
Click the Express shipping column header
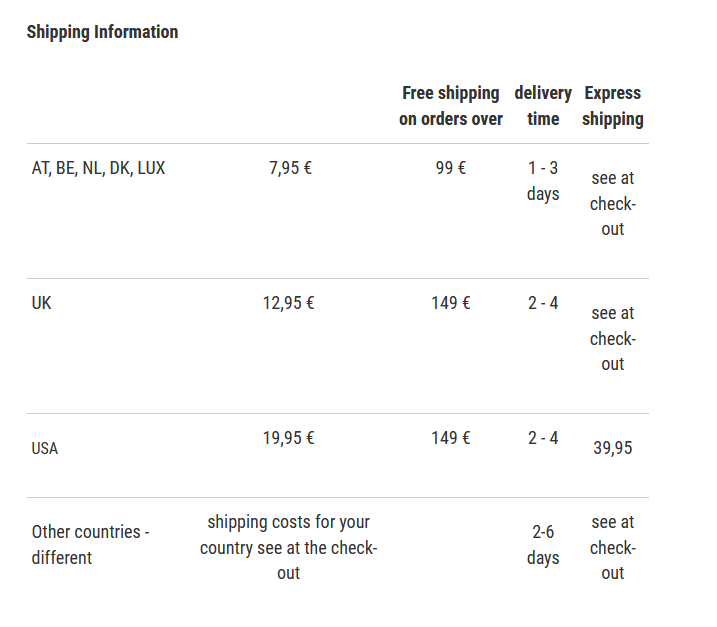613,106
